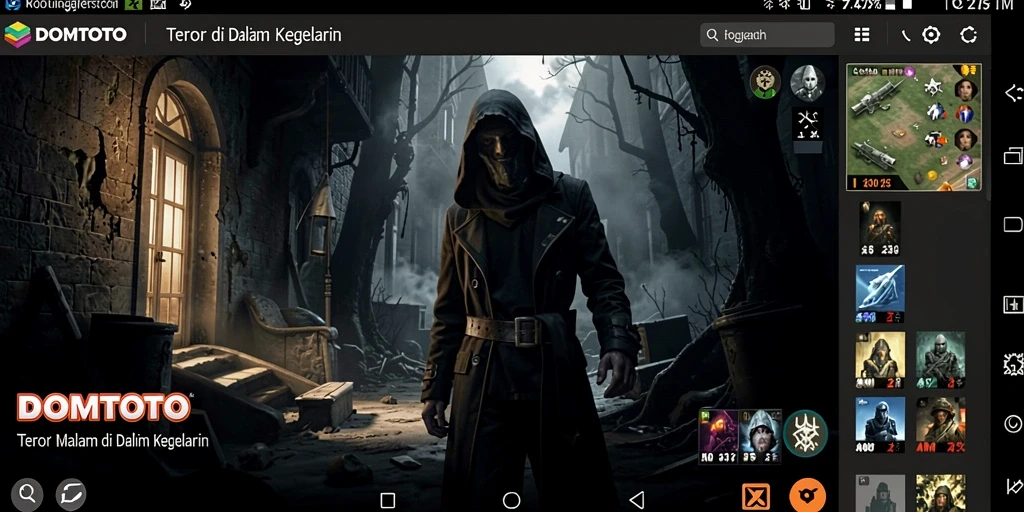
Task: Pick the hooded bearded face card over the scene
Action: pyautogui.click(x=760, y=436)
